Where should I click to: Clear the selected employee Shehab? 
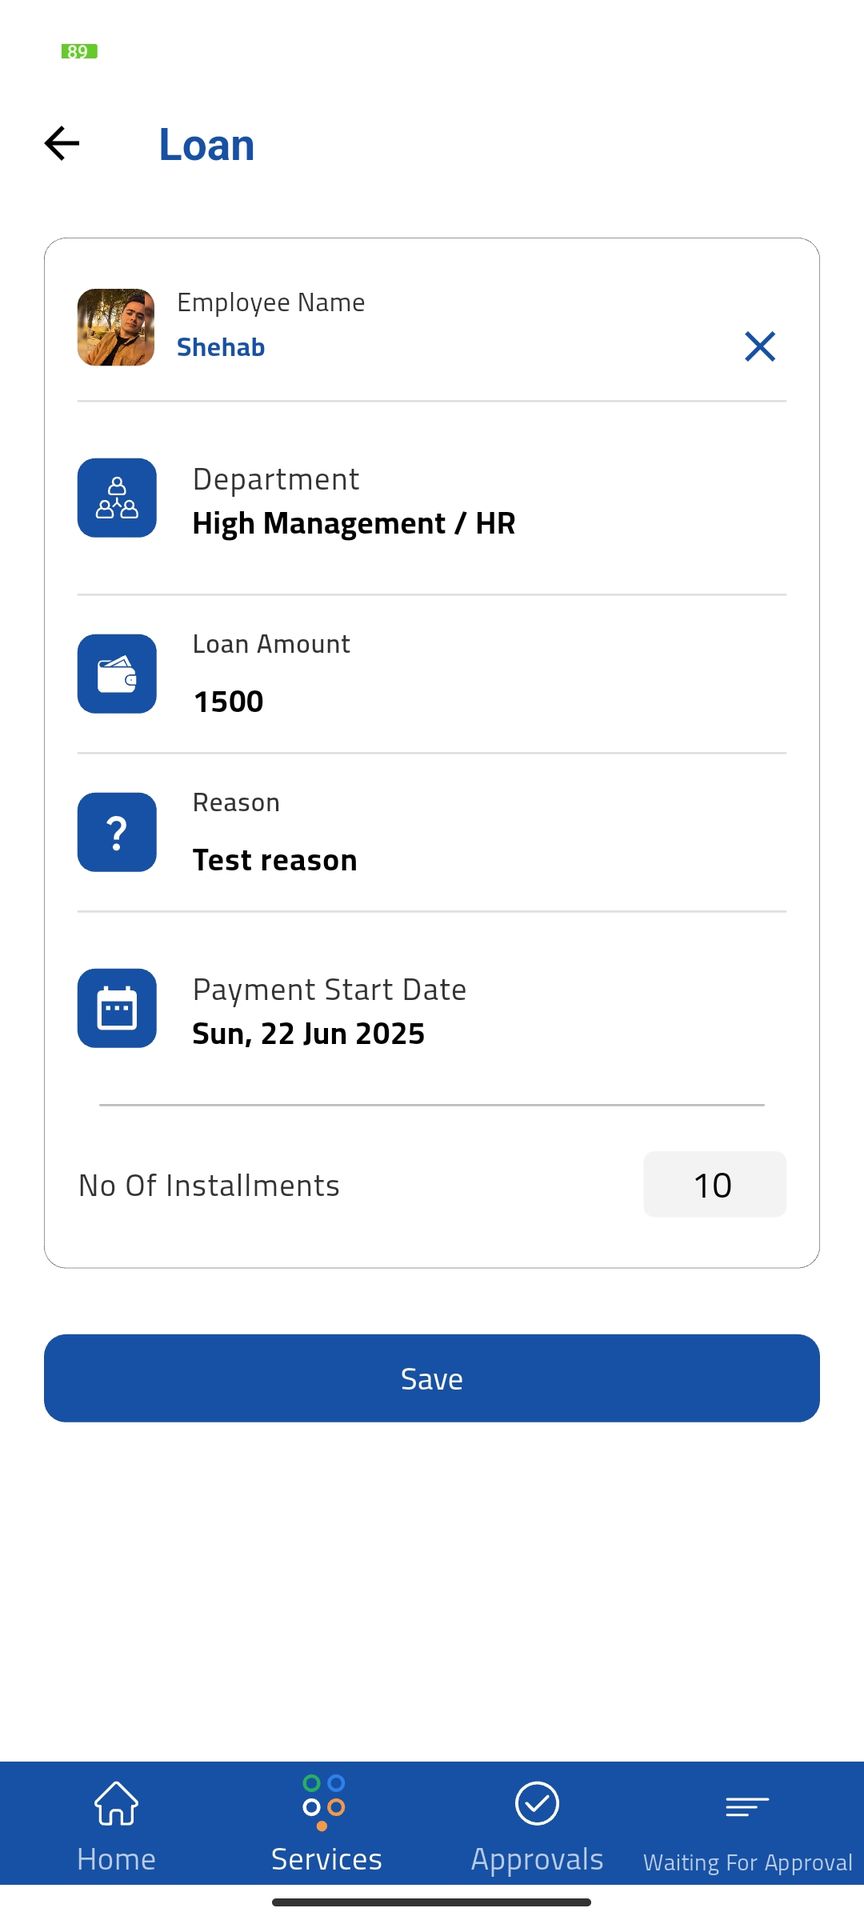coord(760,346)
